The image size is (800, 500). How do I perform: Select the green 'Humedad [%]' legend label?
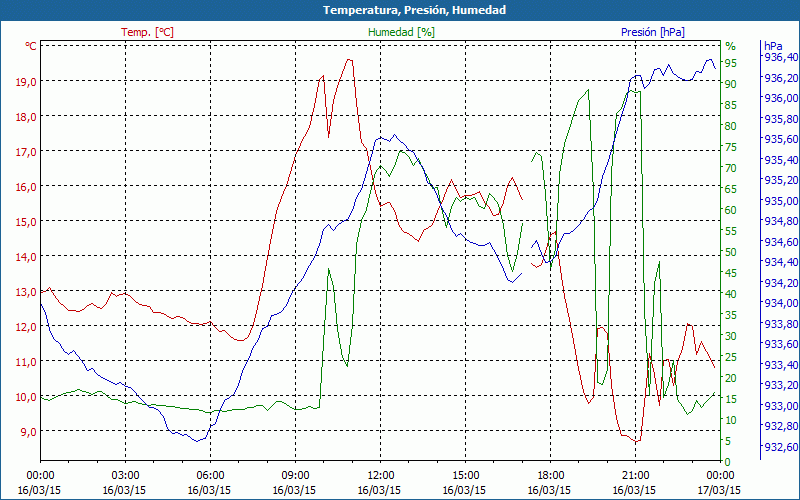click(x=401, y=32)
